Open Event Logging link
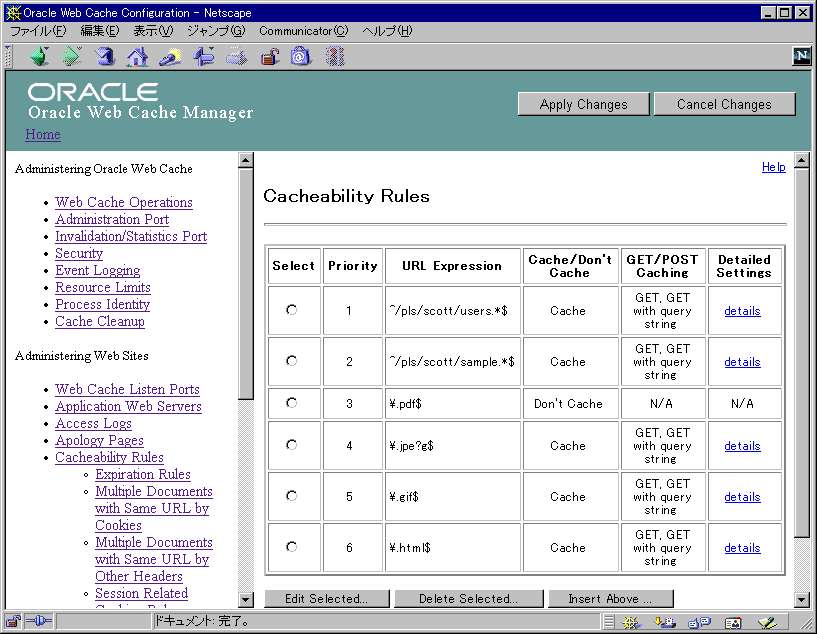This screenshot has width=817, height=634. tap(98, 270)
